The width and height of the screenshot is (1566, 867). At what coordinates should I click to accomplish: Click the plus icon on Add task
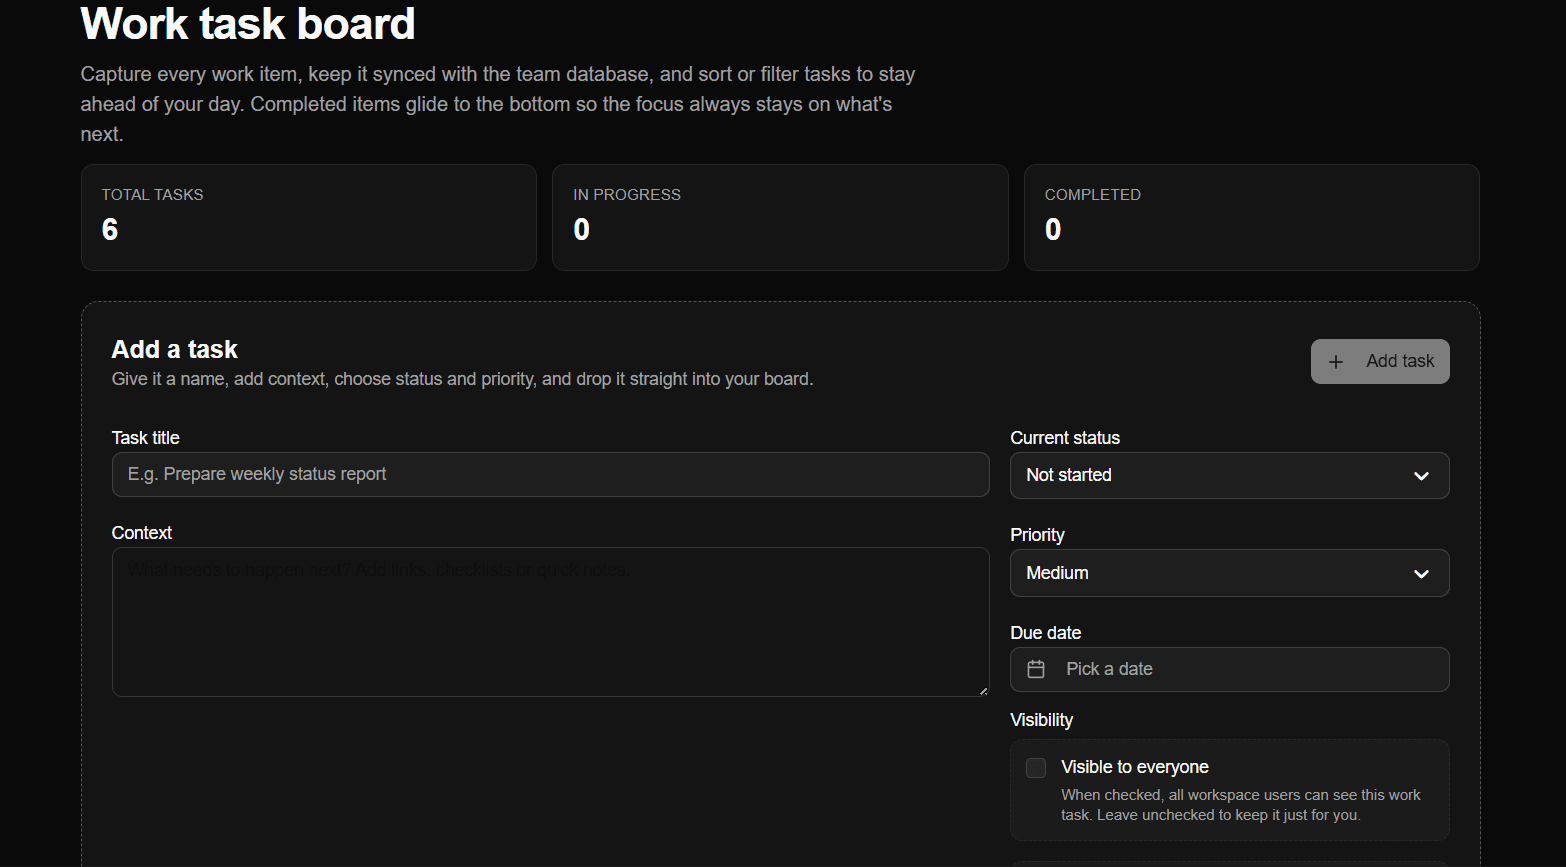point(1336,362)
